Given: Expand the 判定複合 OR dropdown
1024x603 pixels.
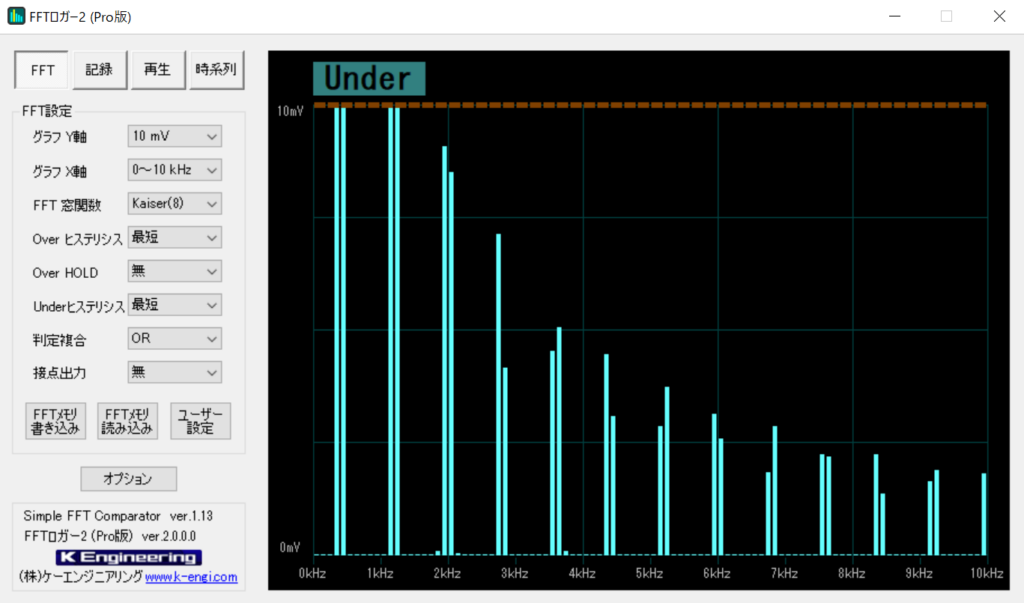Looking at the screenshot, I should [x=175, y=339].
